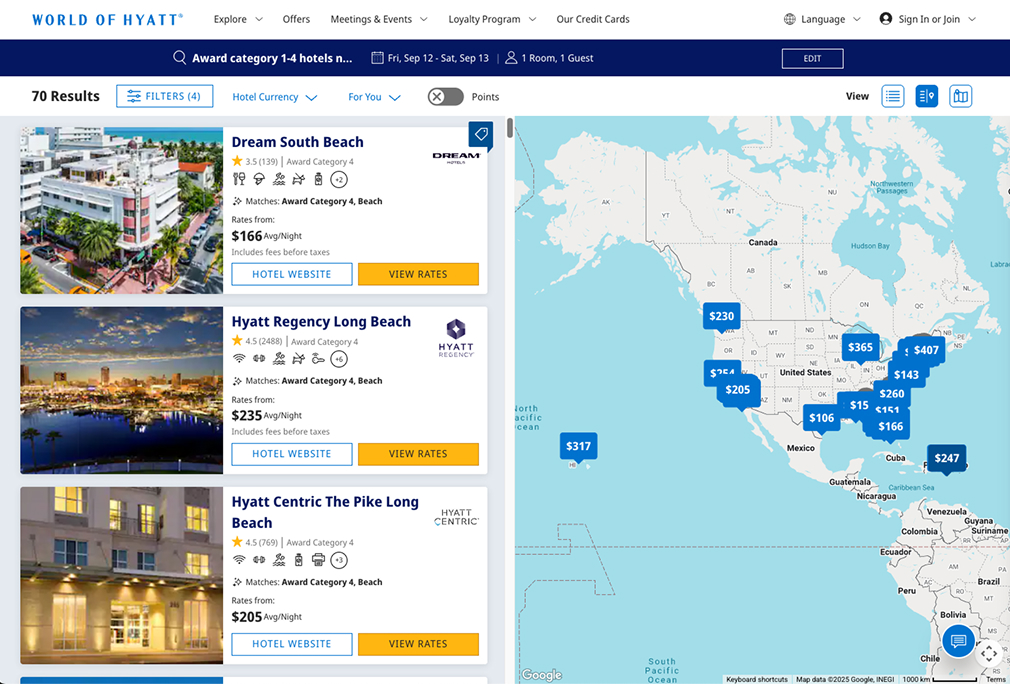This screenshot has width=1010, height=684.
Task: Click the $247 map price marker
Action: (x=947, y=458)
